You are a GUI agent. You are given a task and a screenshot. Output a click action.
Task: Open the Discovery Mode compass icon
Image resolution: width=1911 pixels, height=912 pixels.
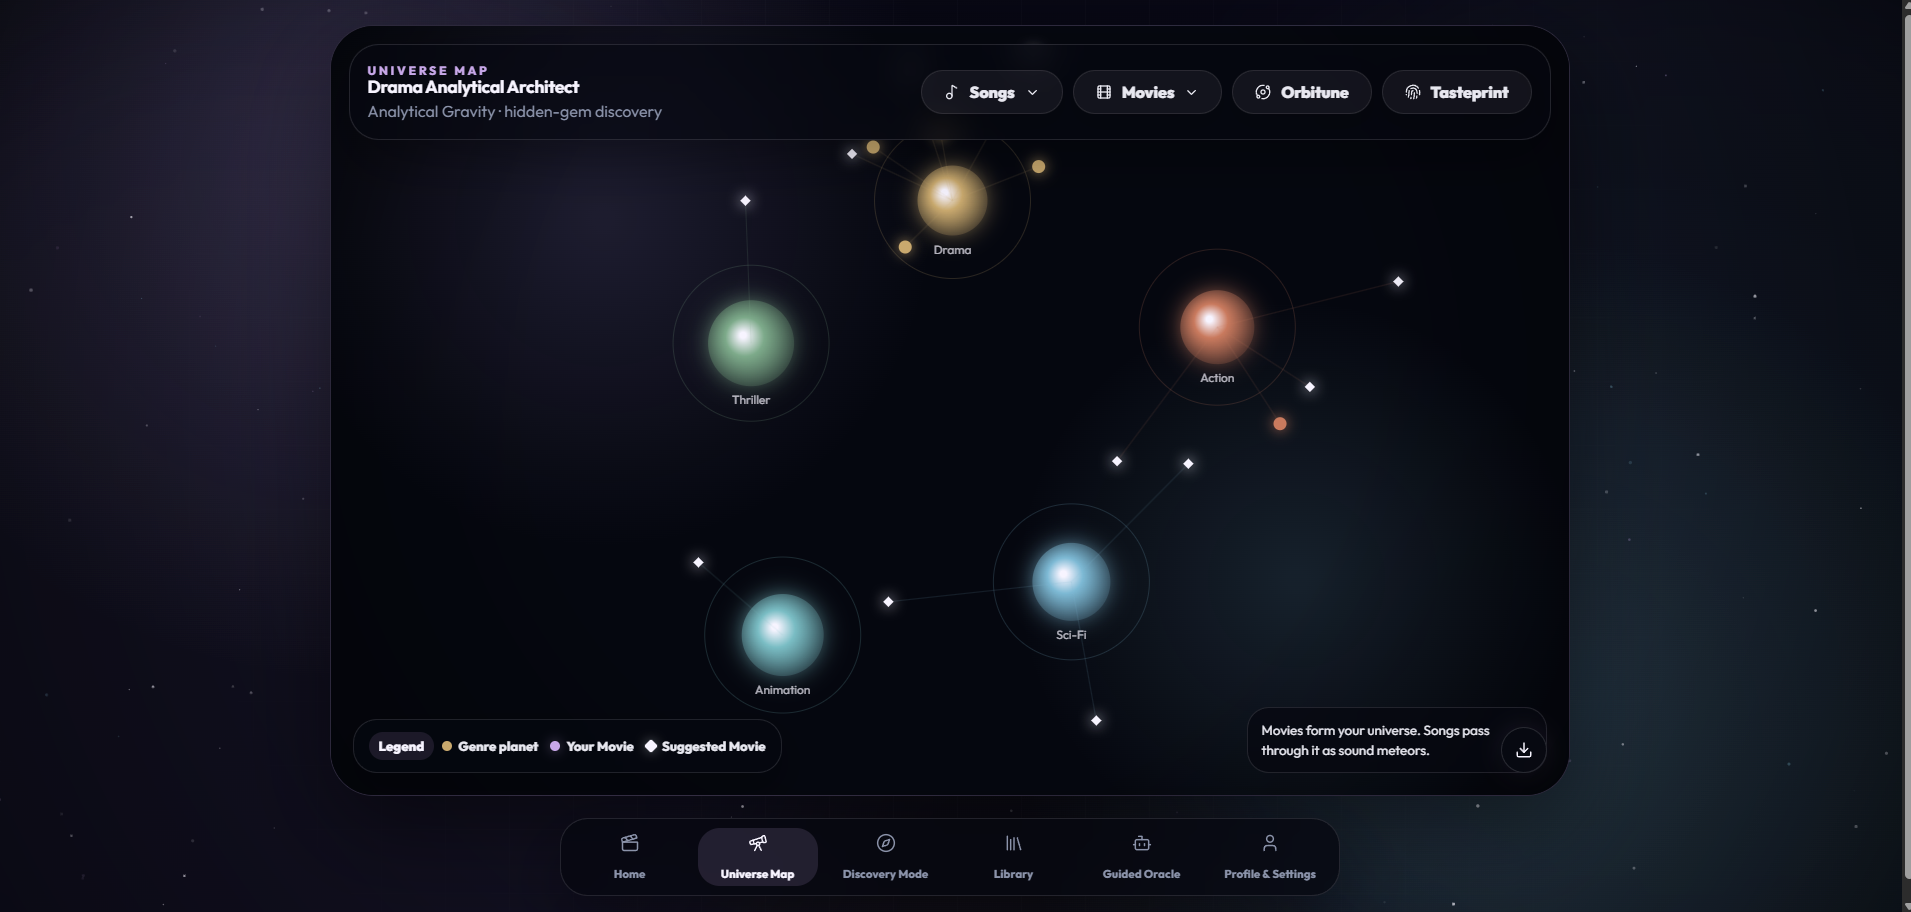885,843
